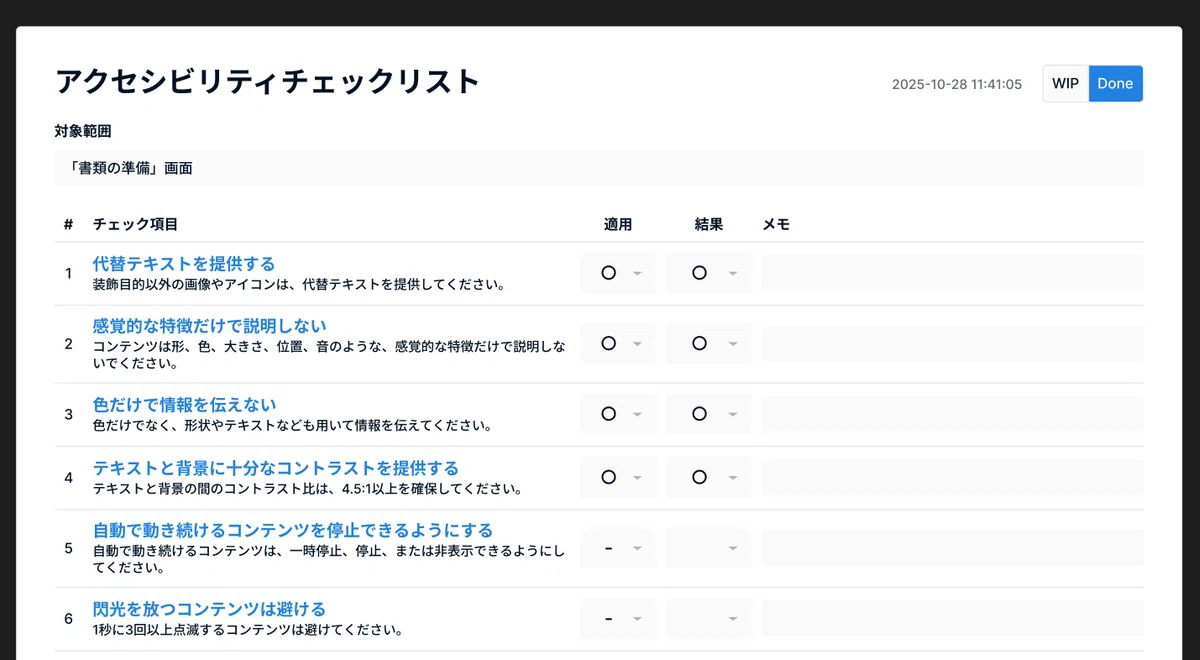Open link 閃光を放つコンテンツは避ける

[x=209, y=609]
